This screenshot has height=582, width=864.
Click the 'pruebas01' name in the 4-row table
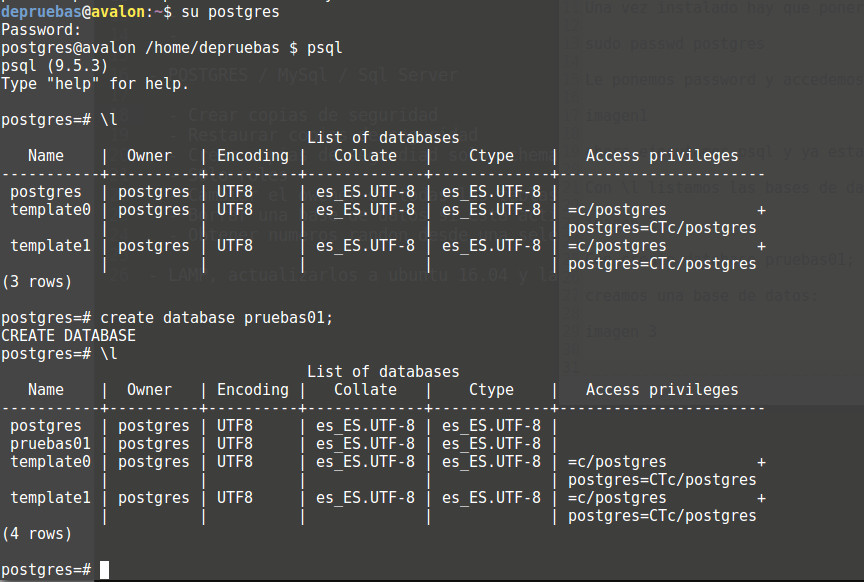(50, 444)
